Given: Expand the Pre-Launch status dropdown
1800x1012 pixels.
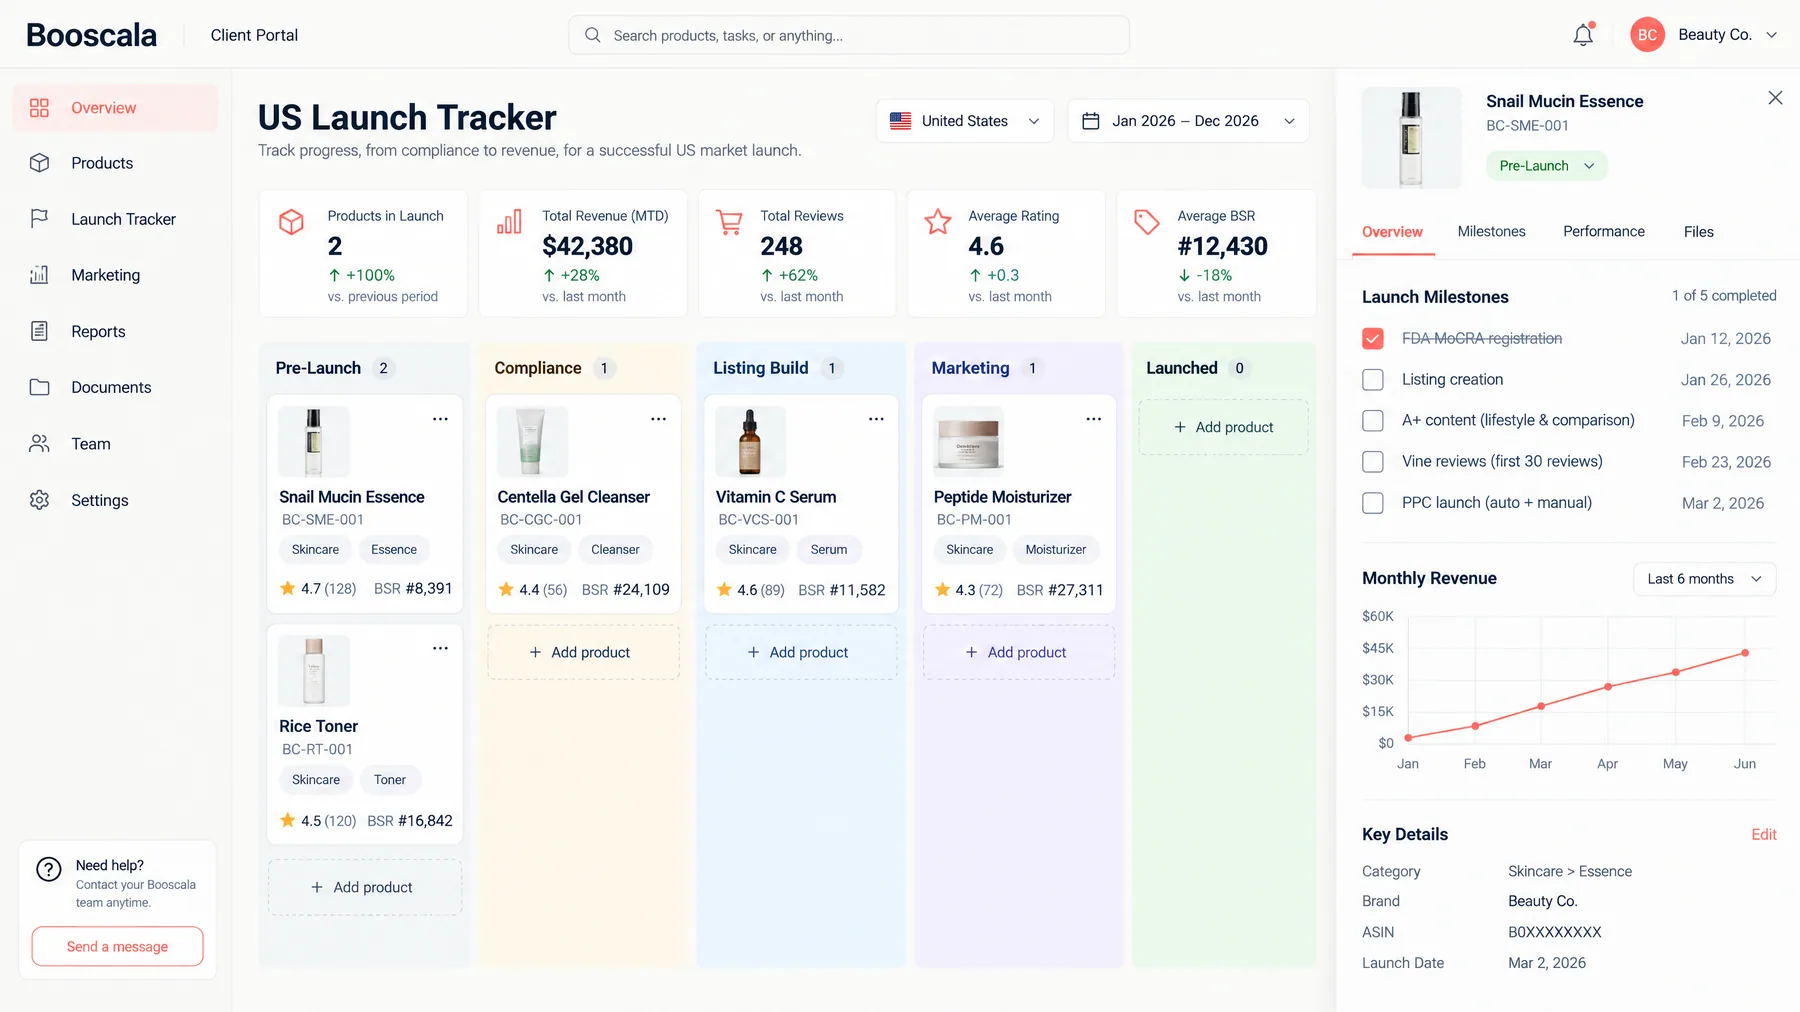Looking at the screenshot, I should pos(1546,166).
